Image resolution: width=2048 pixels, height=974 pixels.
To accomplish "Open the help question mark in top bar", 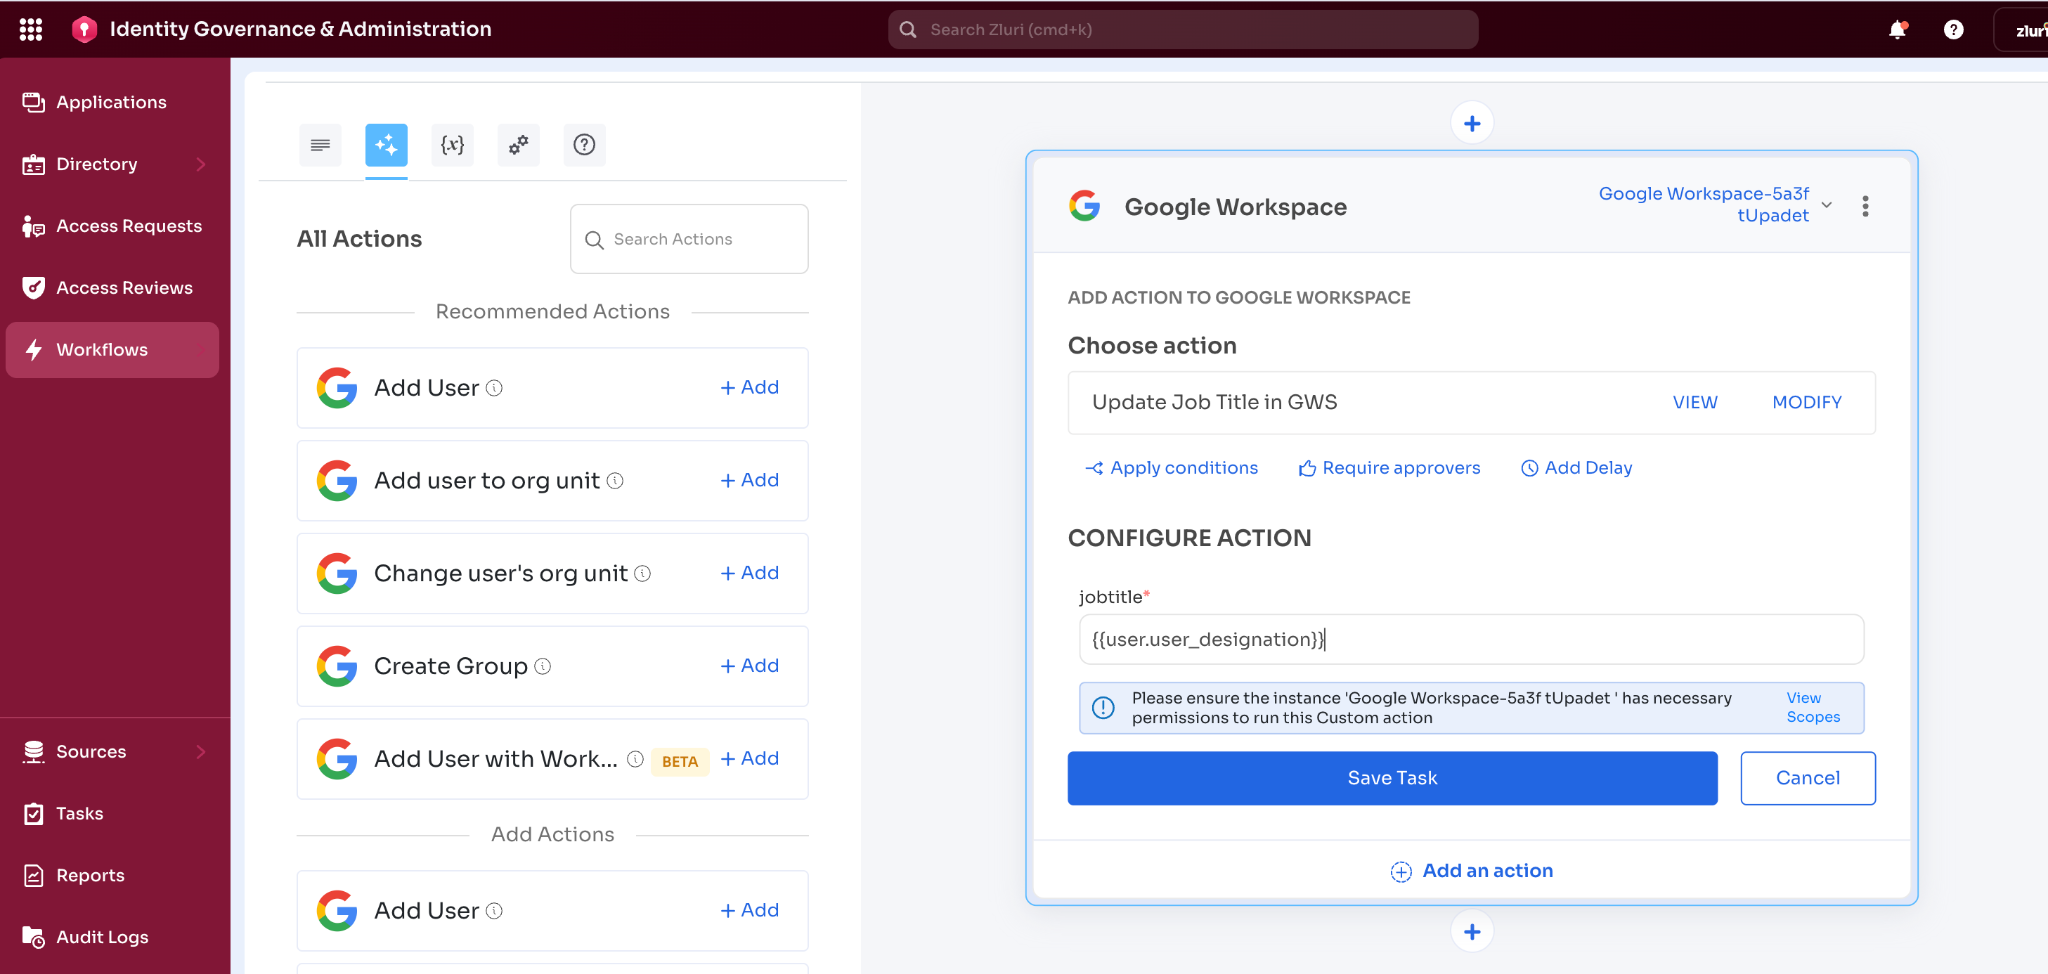I will pos(1953,29).
